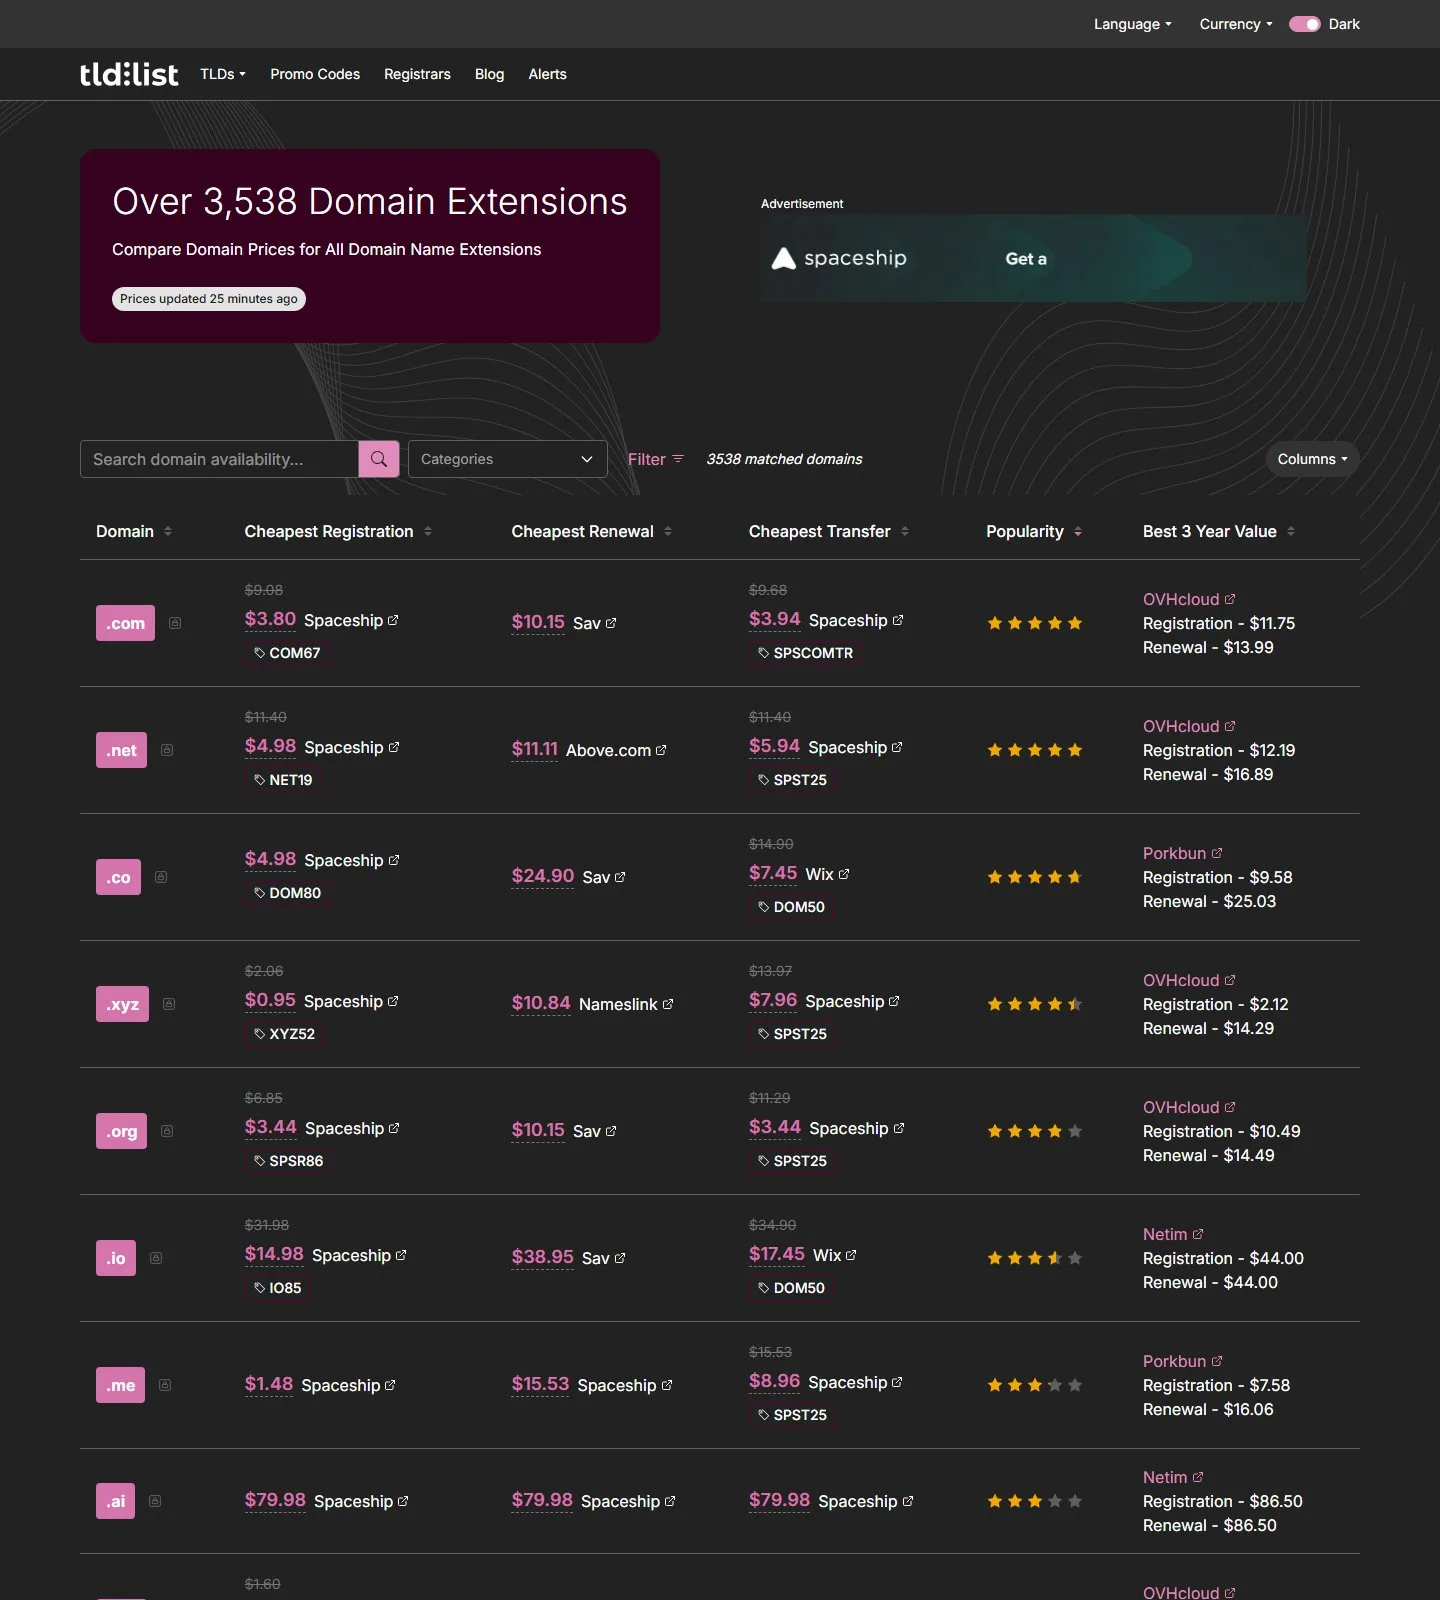This screenshot has height=1600, width=1440.
Task: Expand the Filter options
Action: pyautogui.click(x=656, y=459)
